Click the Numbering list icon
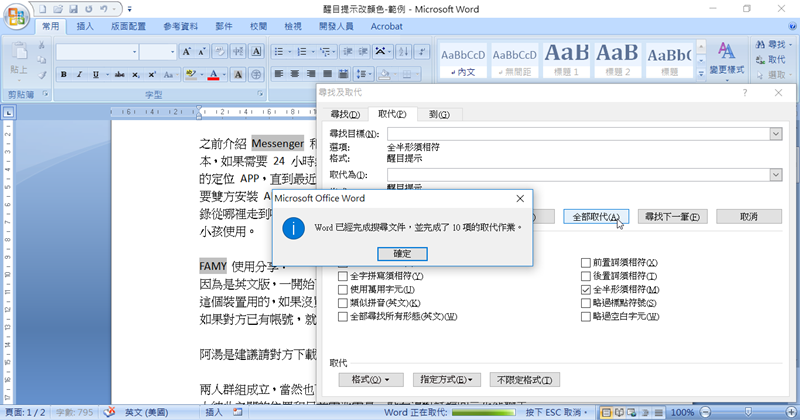The image size is (800, 420). click(x=302, y=52)
